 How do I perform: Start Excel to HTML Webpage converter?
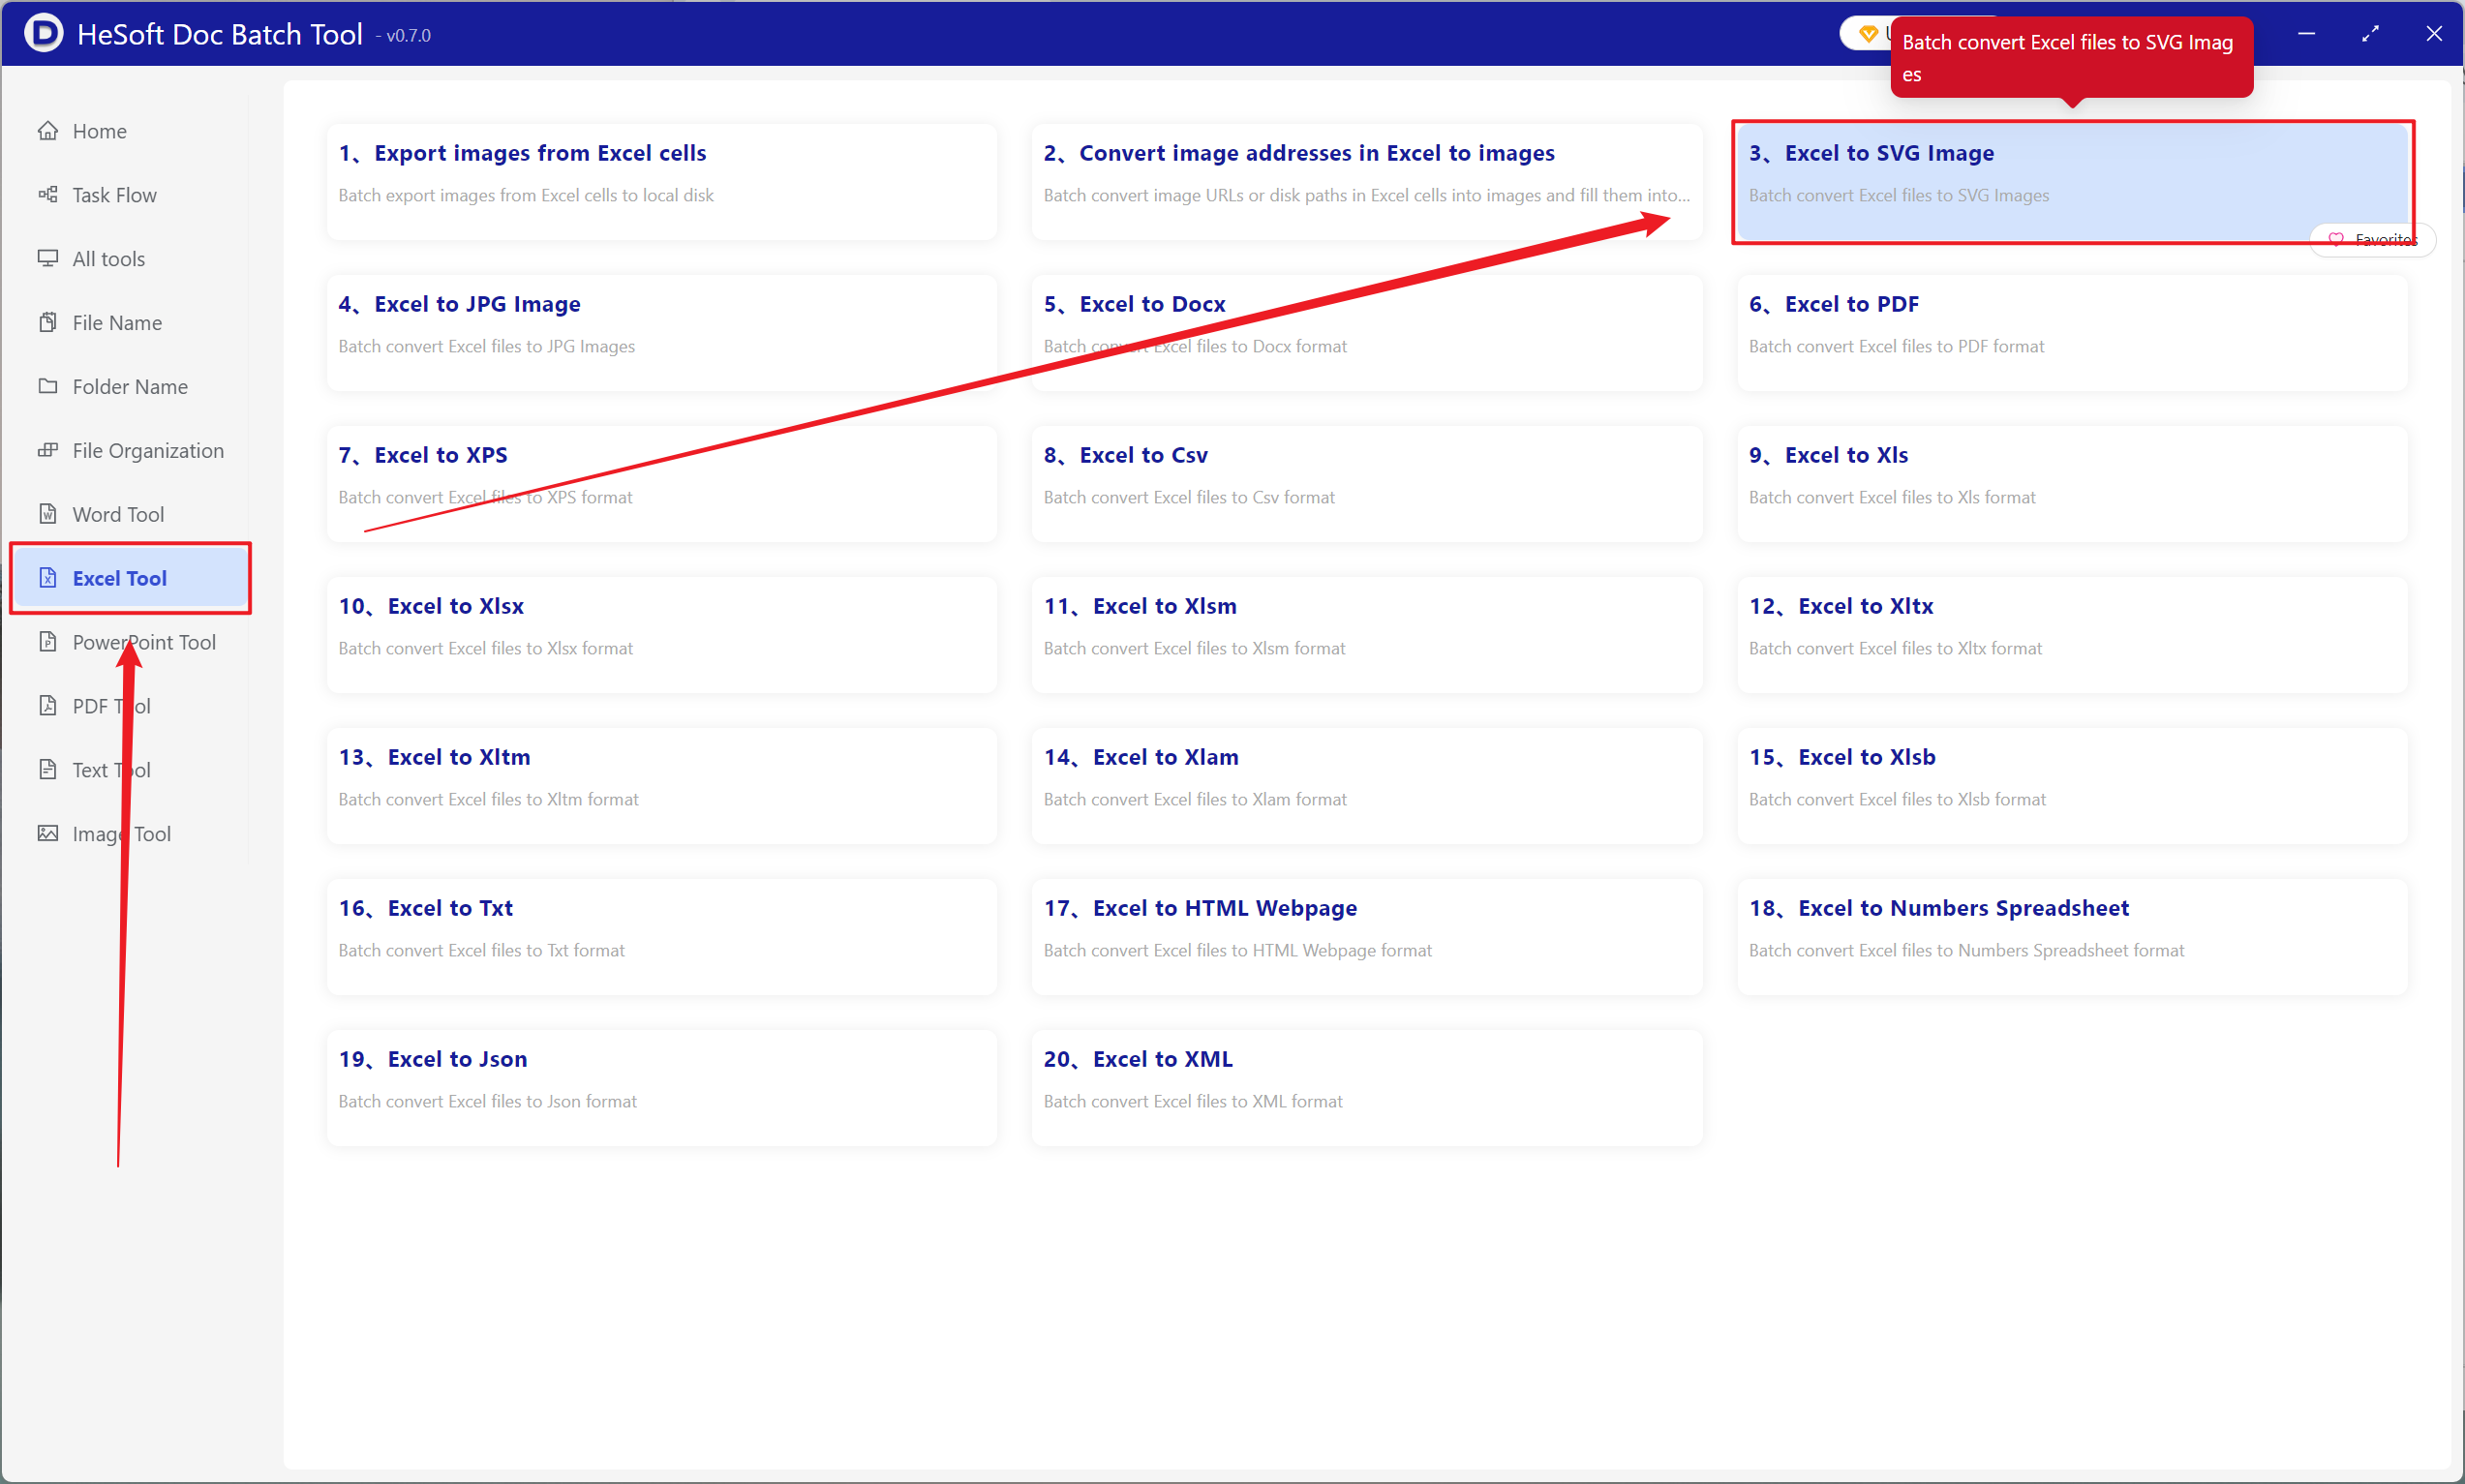pos(1367,937)
